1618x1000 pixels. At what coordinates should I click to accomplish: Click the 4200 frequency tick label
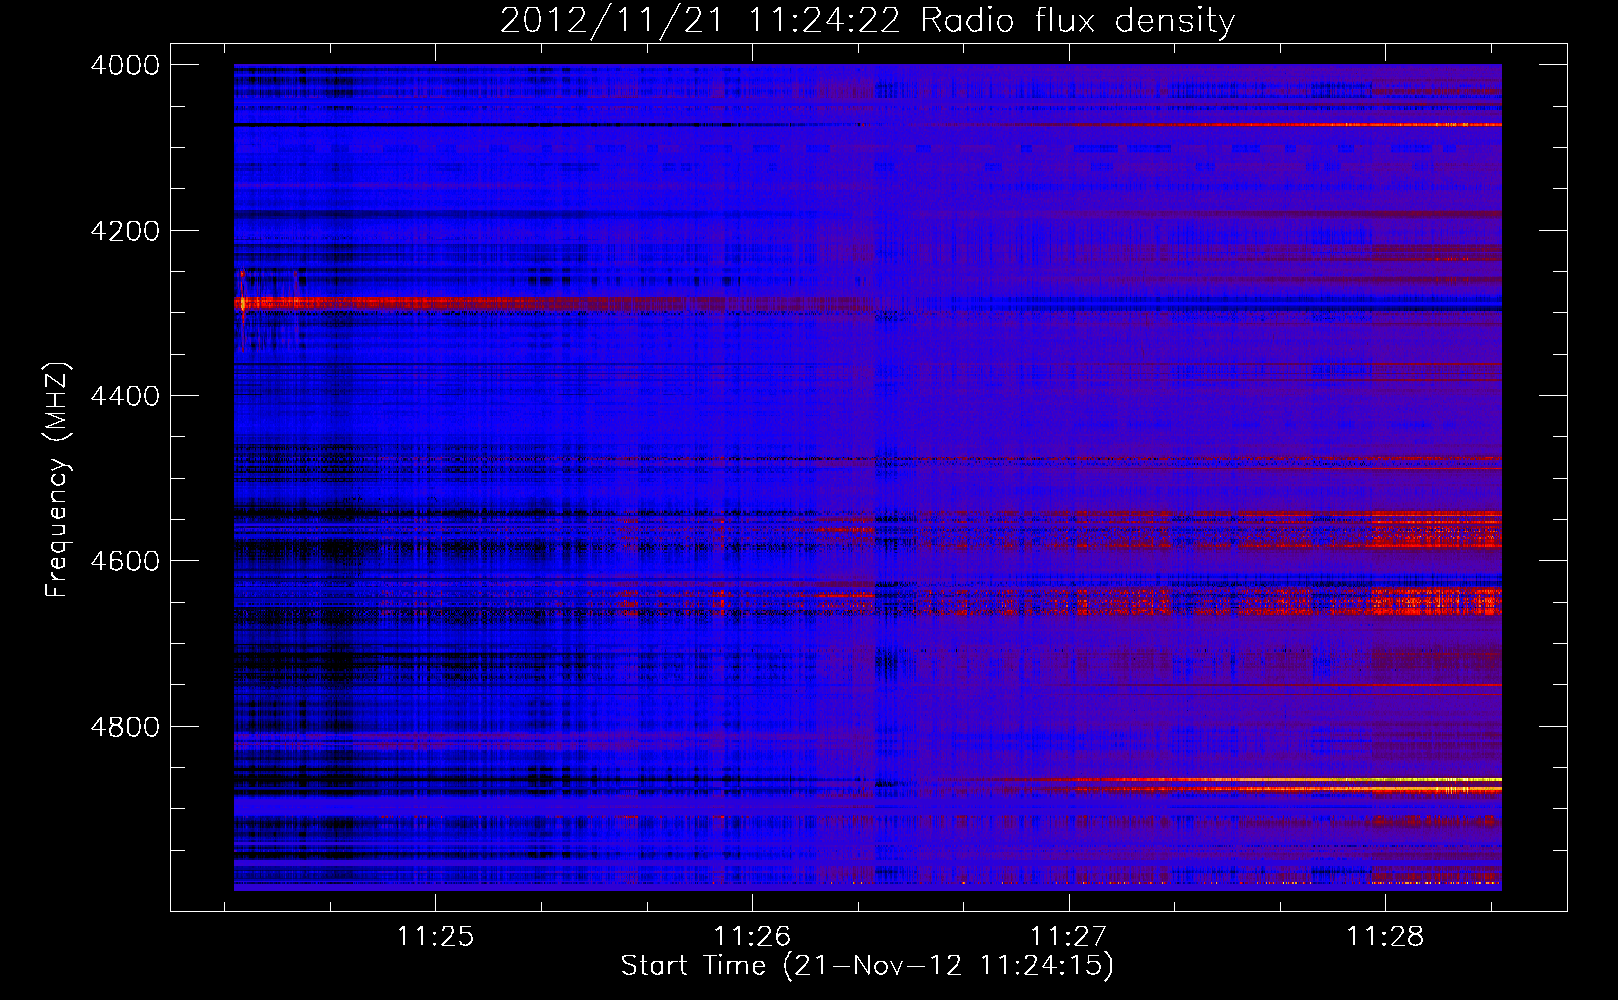click(x=125, y=231)
